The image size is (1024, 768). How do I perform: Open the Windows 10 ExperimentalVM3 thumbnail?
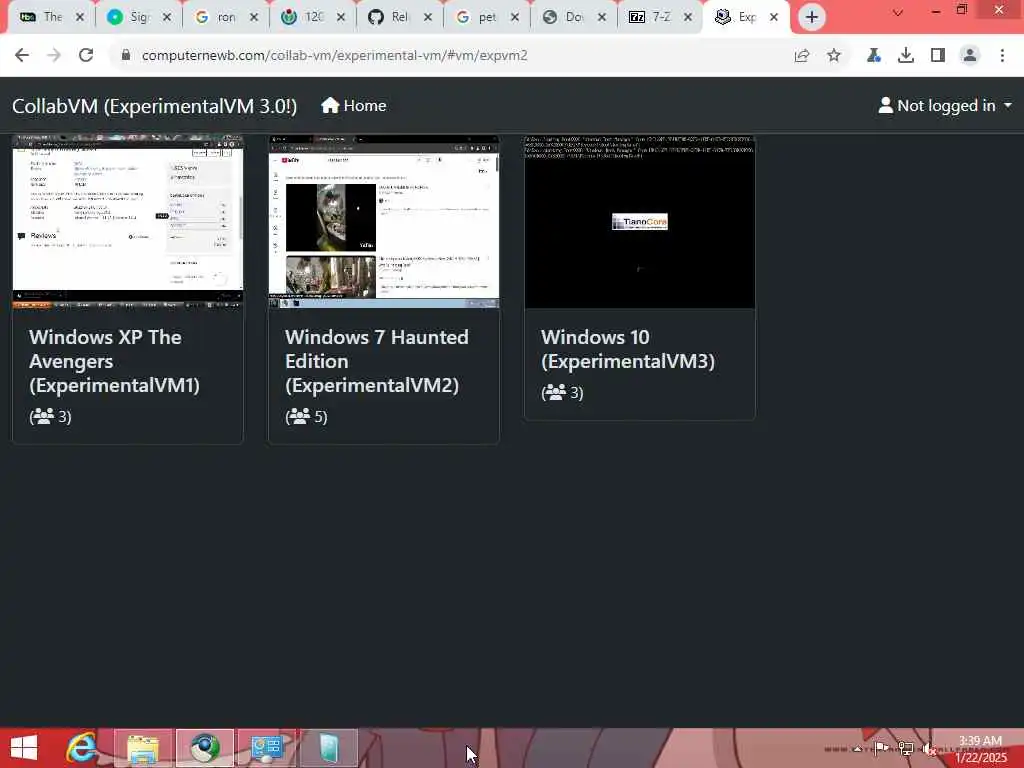(x=640, y=221)
